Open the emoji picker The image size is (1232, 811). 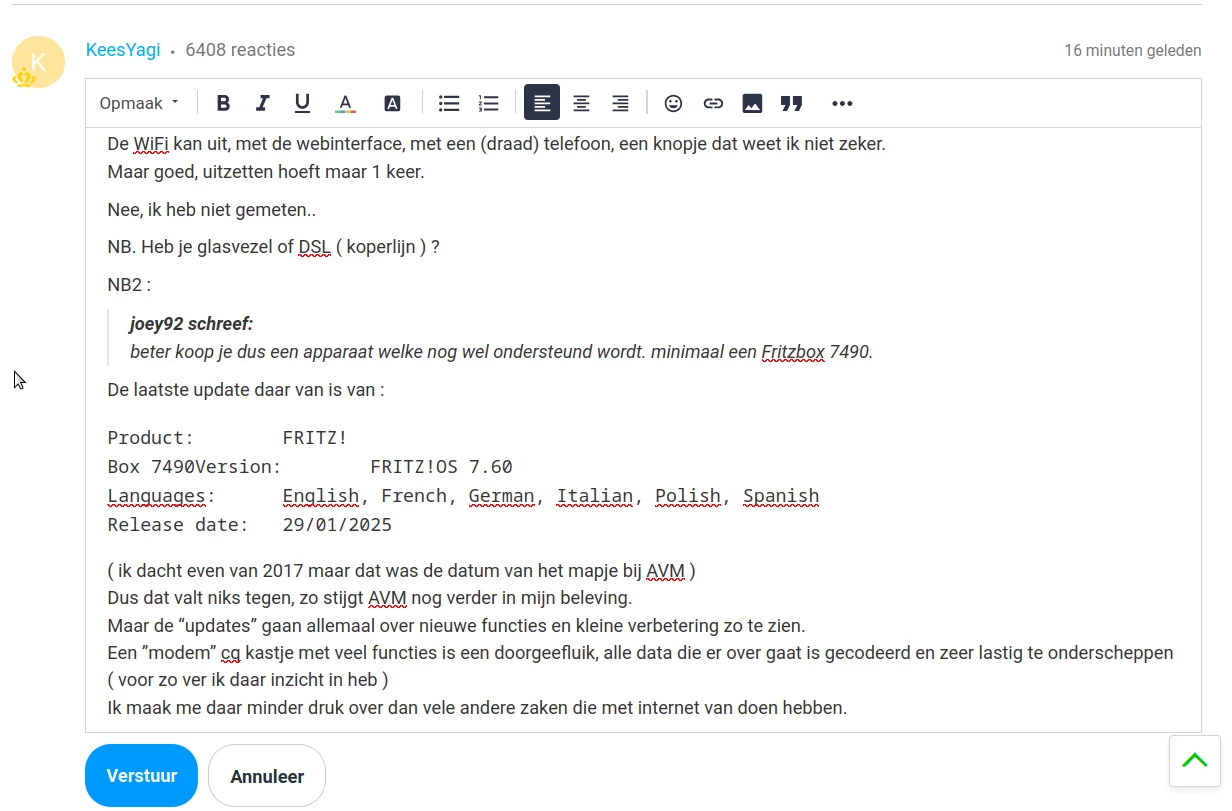(x=674, y=103)
